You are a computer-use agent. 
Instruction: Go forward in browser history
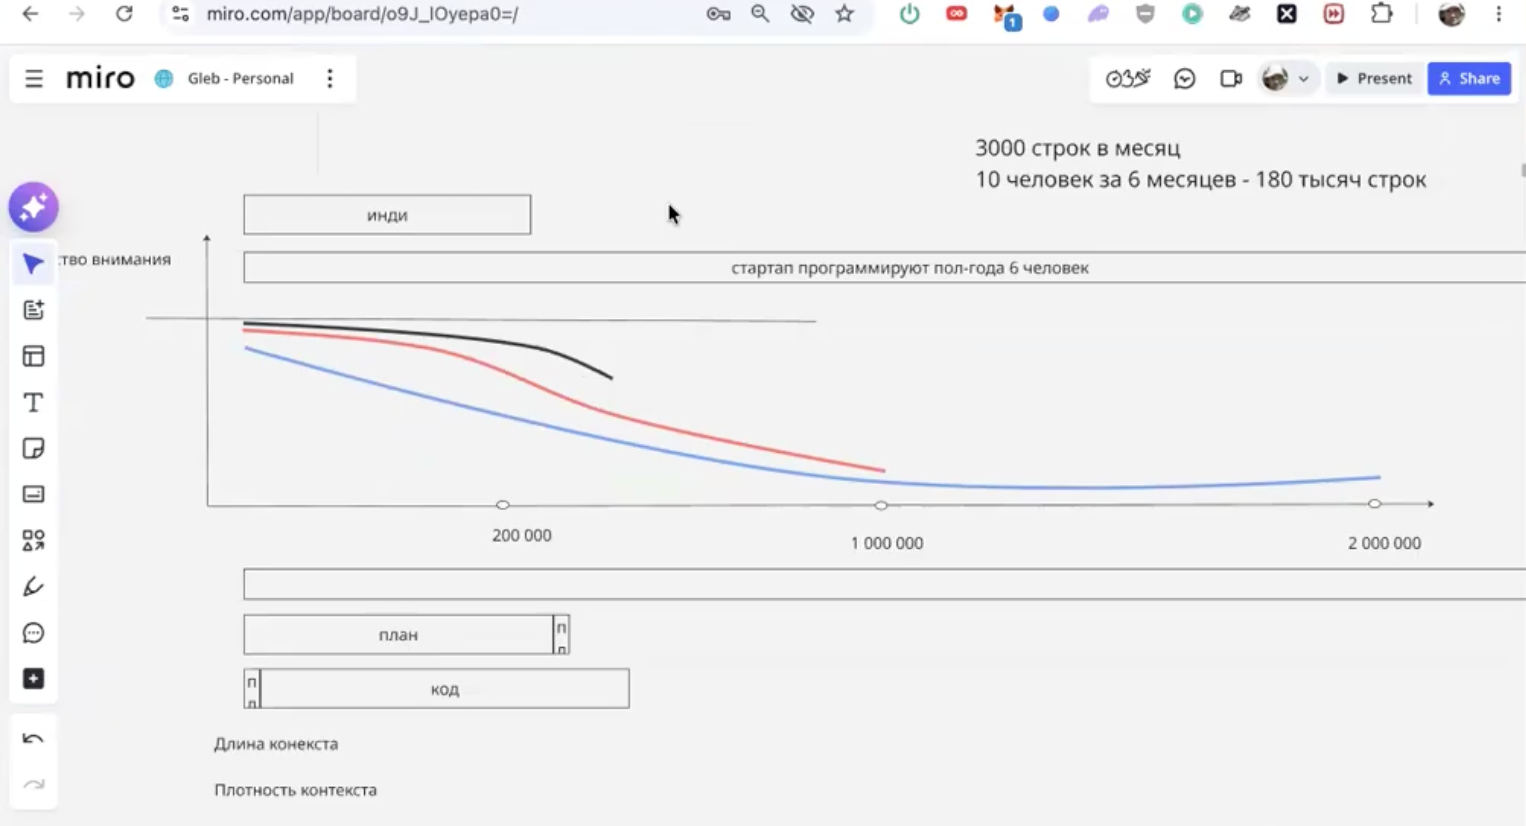(x=77, y=14)
